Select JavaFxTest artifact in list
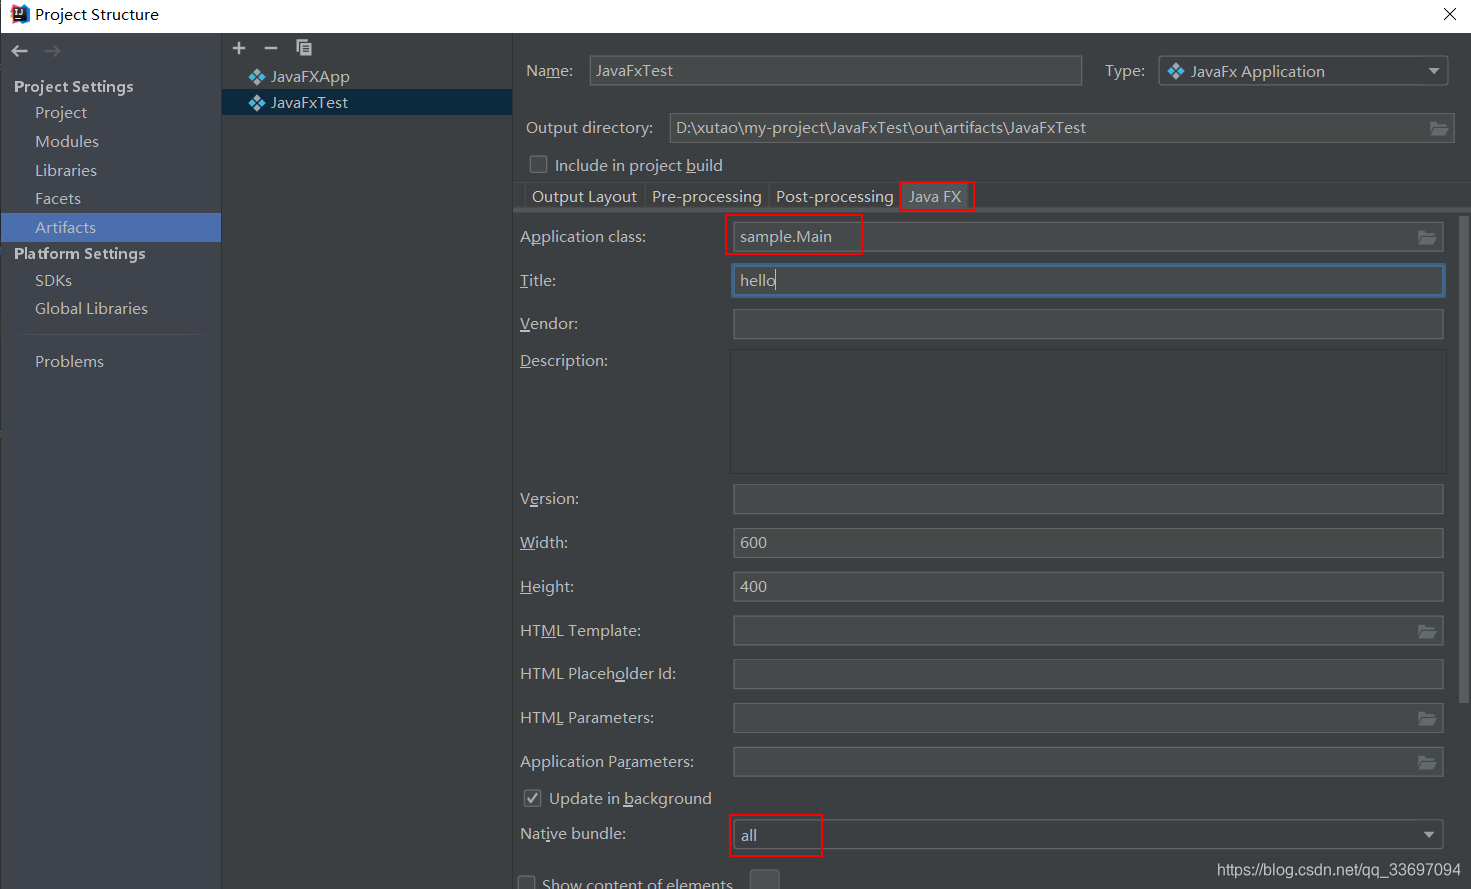This screenshot has height=889, width=1471. 366,103
